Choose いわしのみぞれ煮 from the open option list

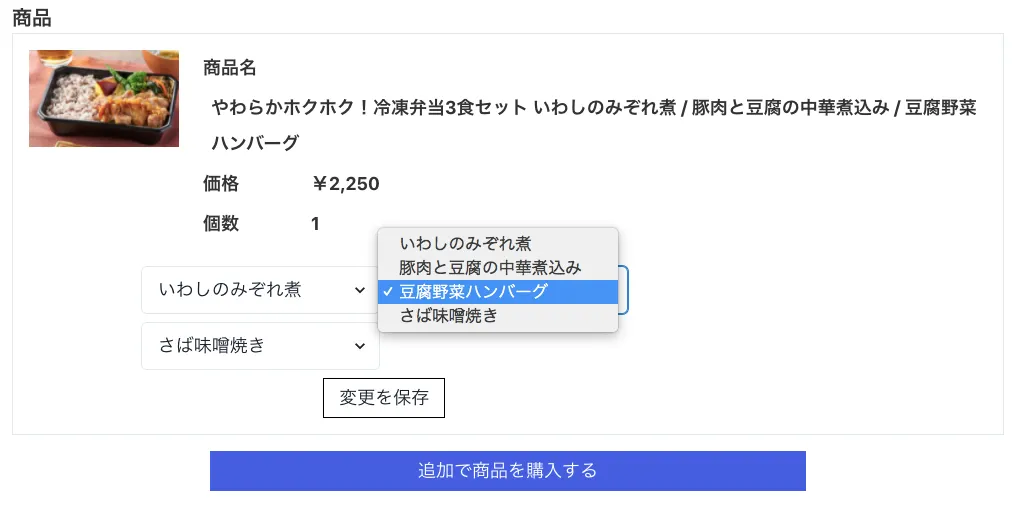(465, 243)
